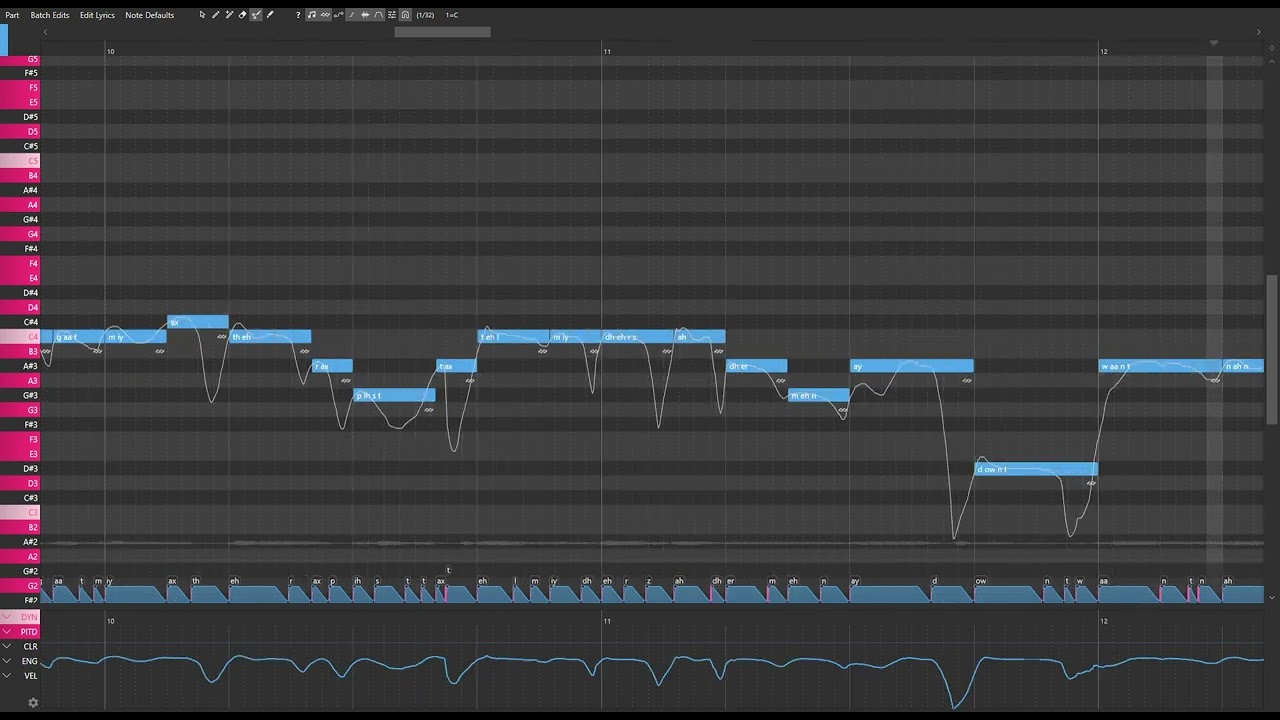
Task: Open the 1=C key setting
Action: pos(452,15)
